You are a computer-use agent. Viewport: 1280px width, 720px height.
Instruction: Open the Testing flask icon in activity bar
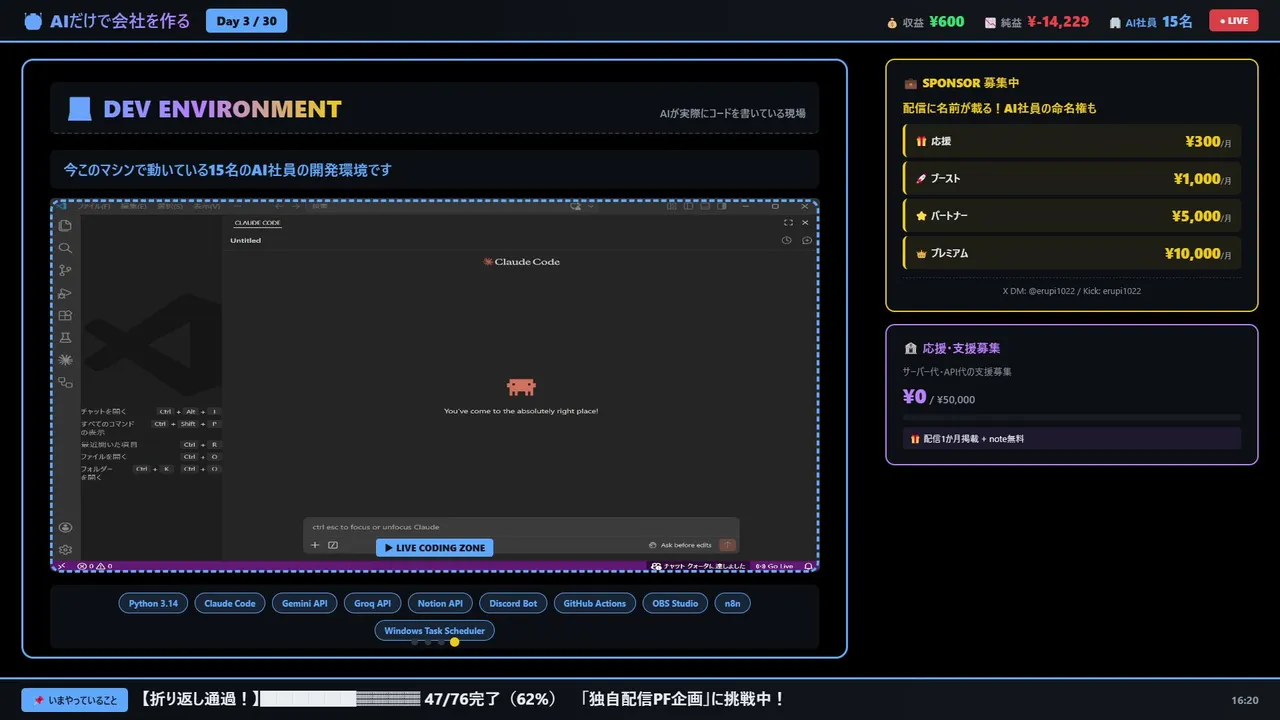coord(65,338)
